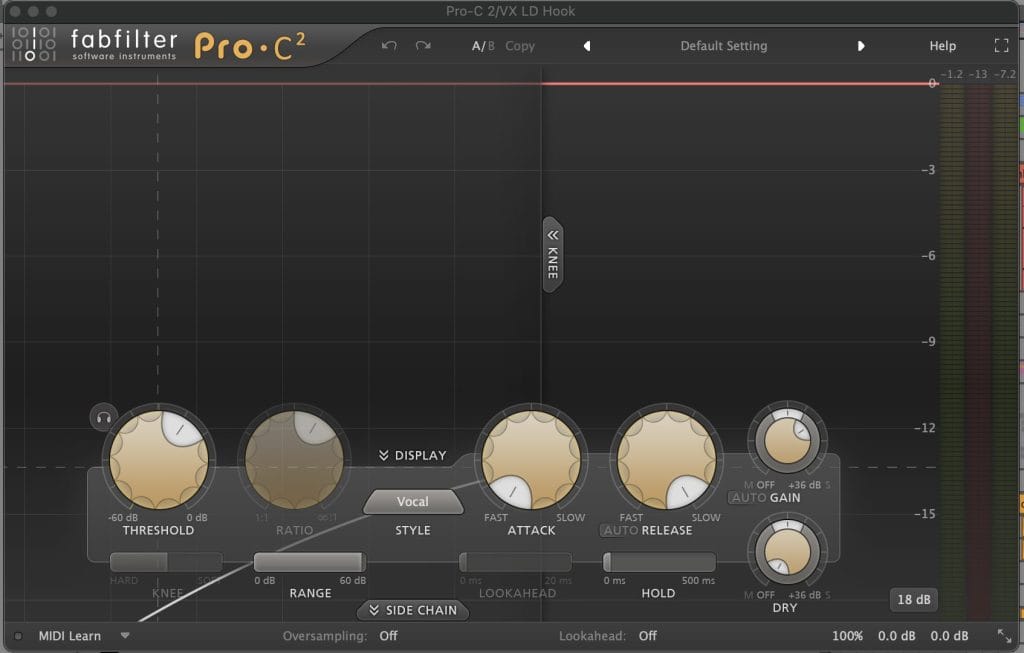Enable Auto Gain toggle

748,498
